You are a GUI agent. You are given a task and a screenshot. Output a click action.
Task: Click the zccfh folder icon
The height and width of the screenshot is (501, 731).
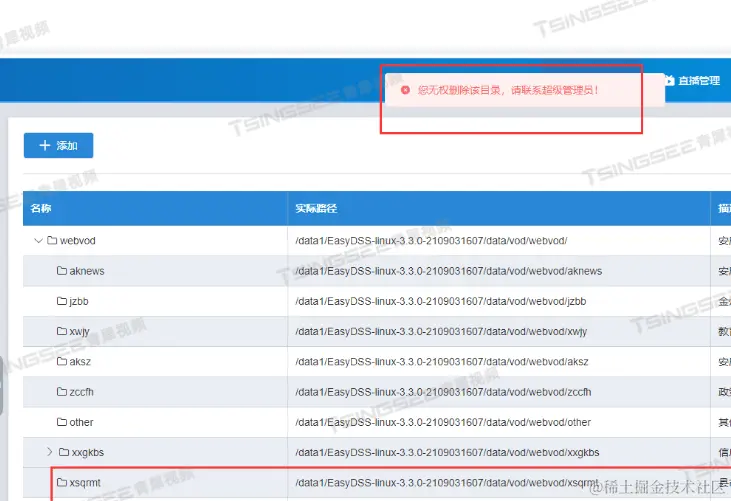tap(62, 391)
